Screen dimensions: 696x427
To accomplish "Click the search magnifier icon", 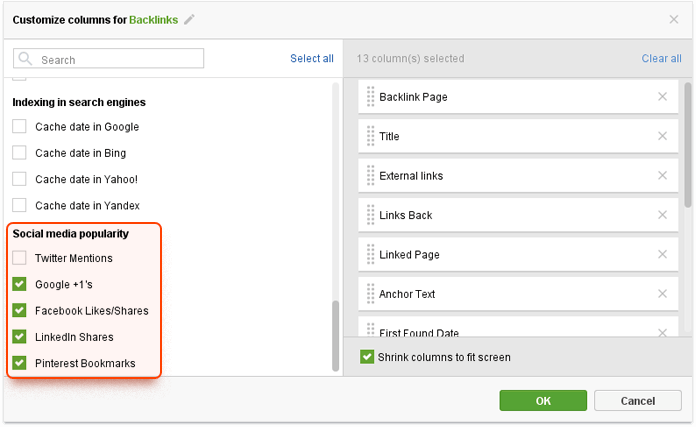I will pos(25,59).
